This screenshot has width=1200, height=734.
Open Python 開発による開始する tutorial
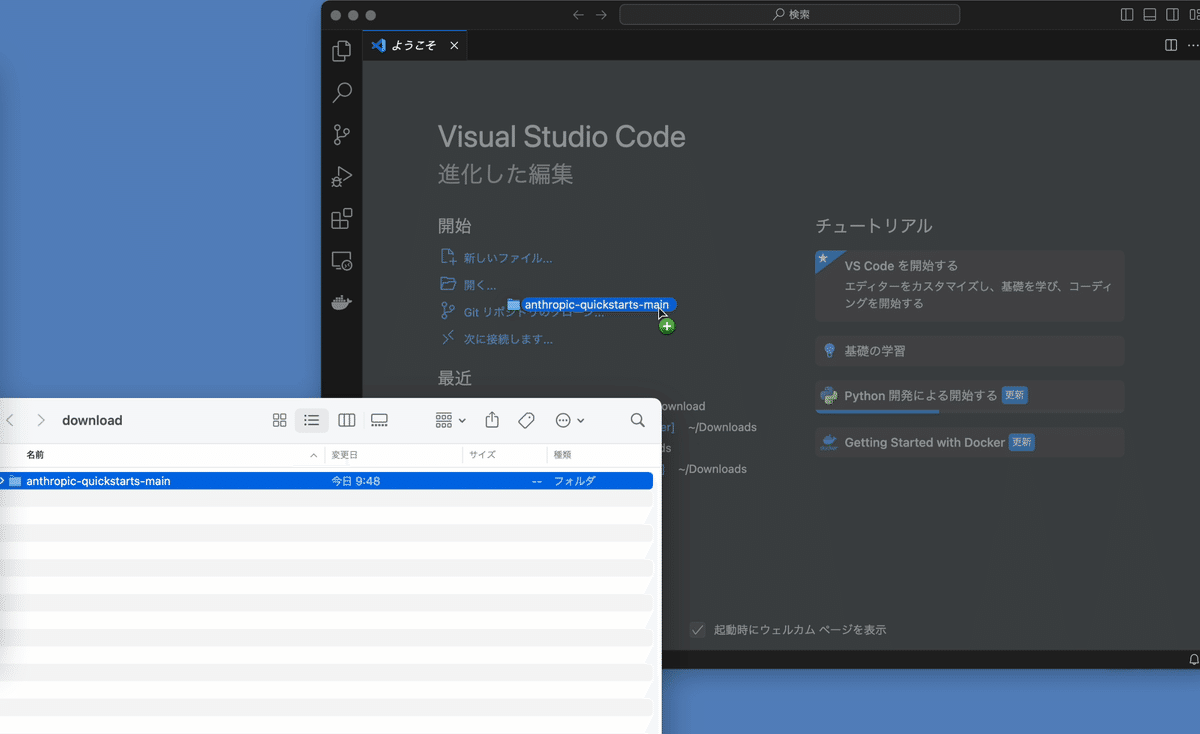tap(970, 396)
